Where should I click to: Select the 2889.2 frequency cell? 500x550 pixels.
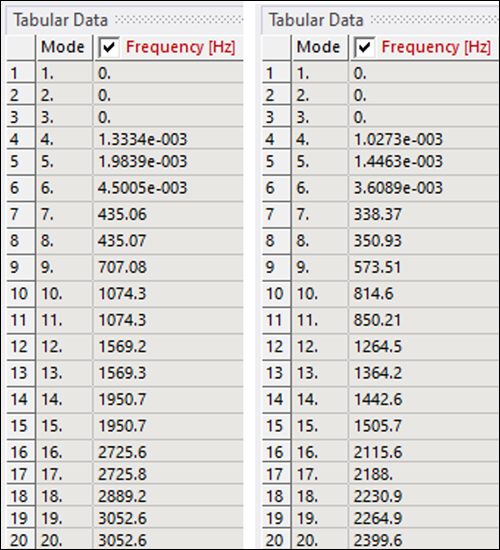tap(168, 496)
